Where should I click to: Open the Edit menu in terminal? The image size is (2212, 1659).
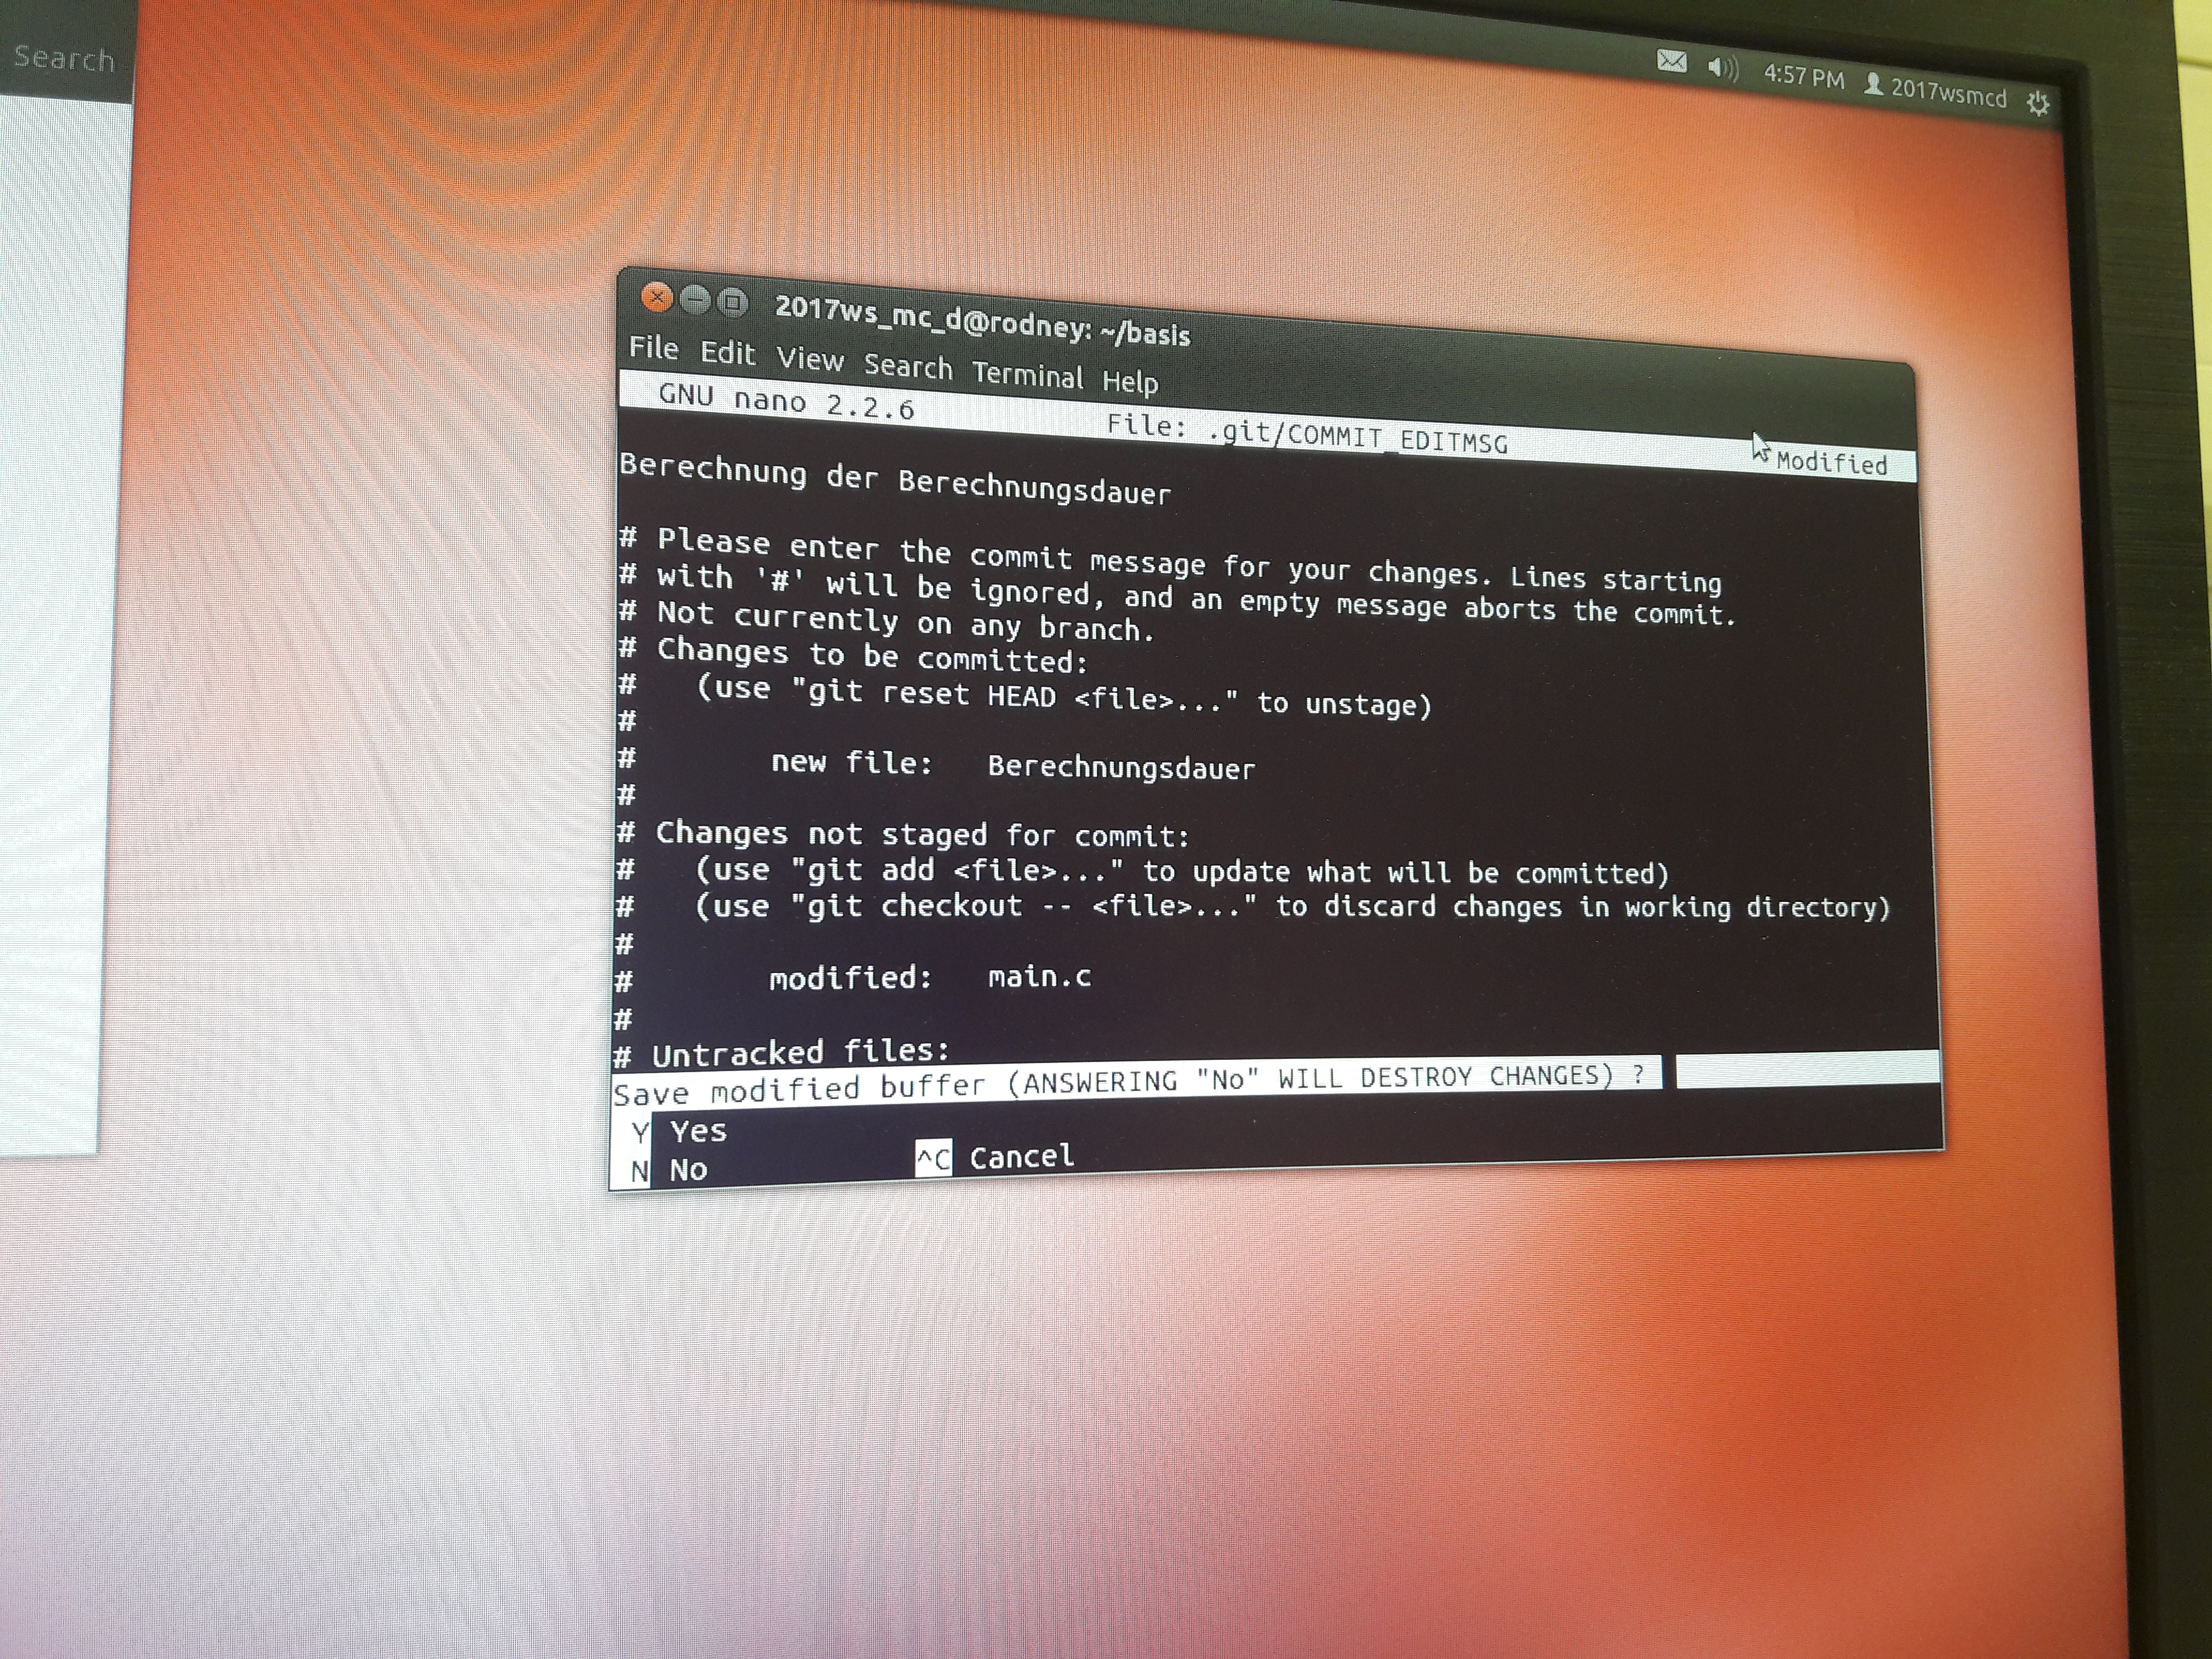pos(727,353)
